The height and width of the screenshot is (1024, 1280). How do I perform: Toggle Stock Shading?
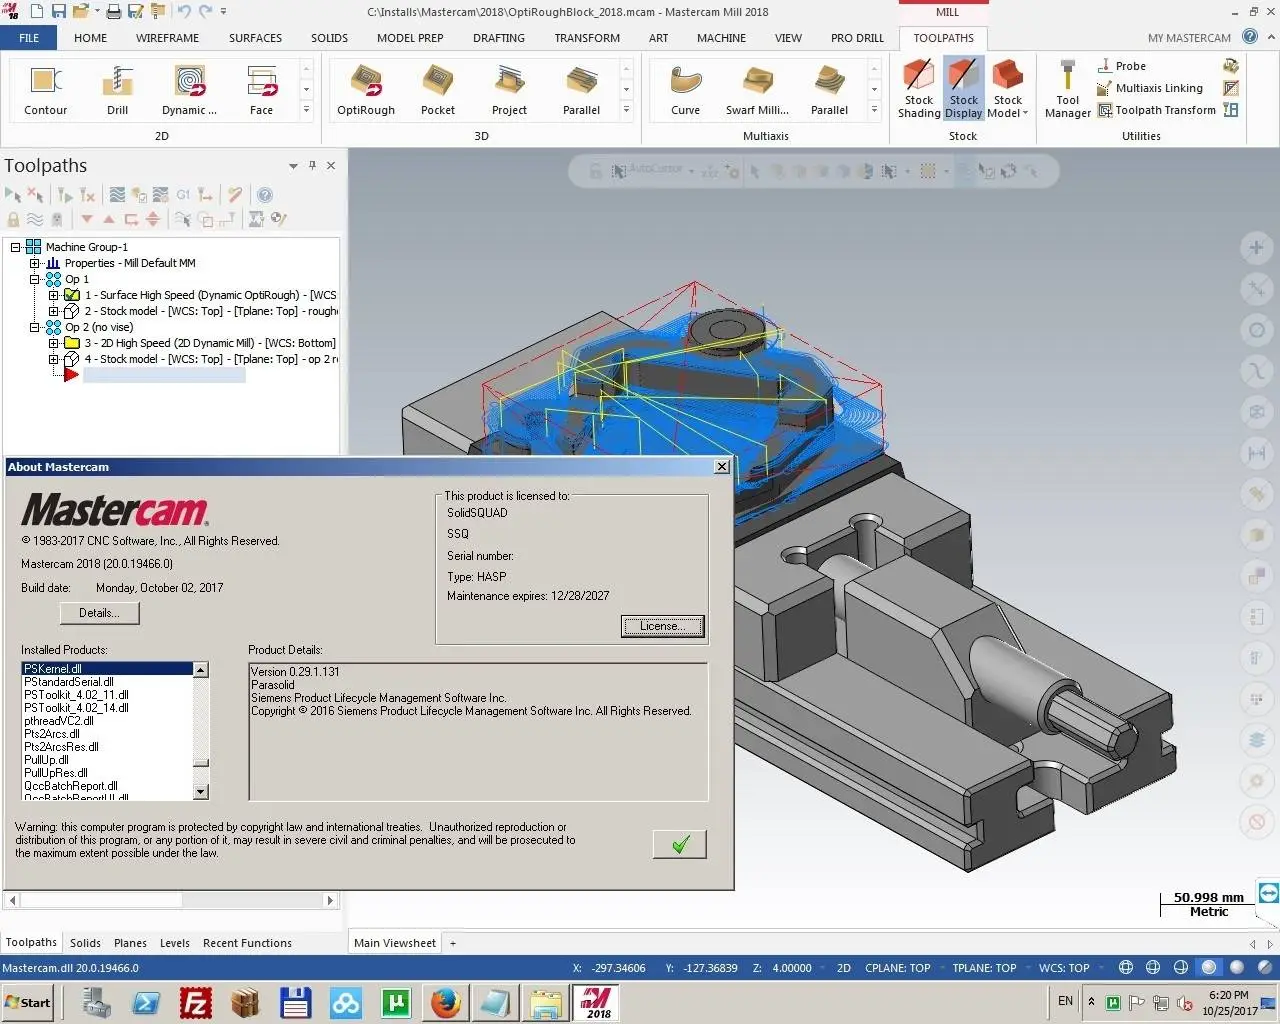tap(919, 89)
